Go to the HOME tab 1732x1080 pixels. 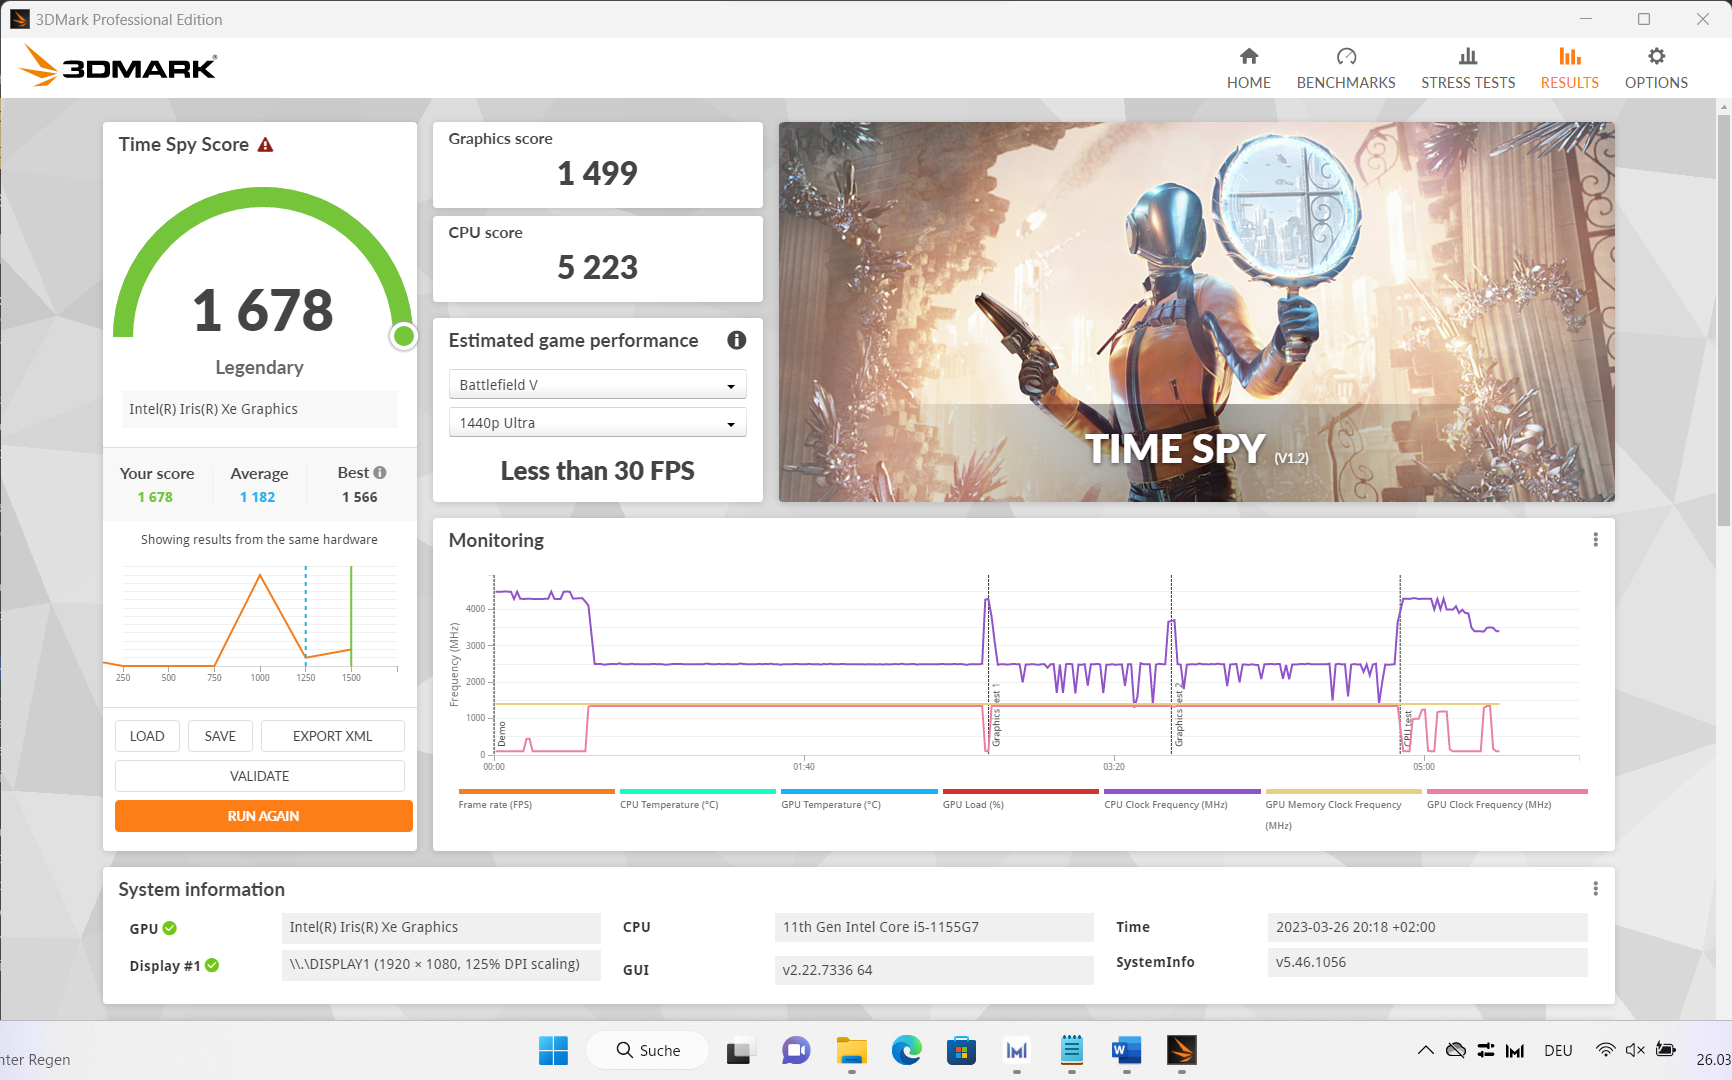(x=1248, y=69)
